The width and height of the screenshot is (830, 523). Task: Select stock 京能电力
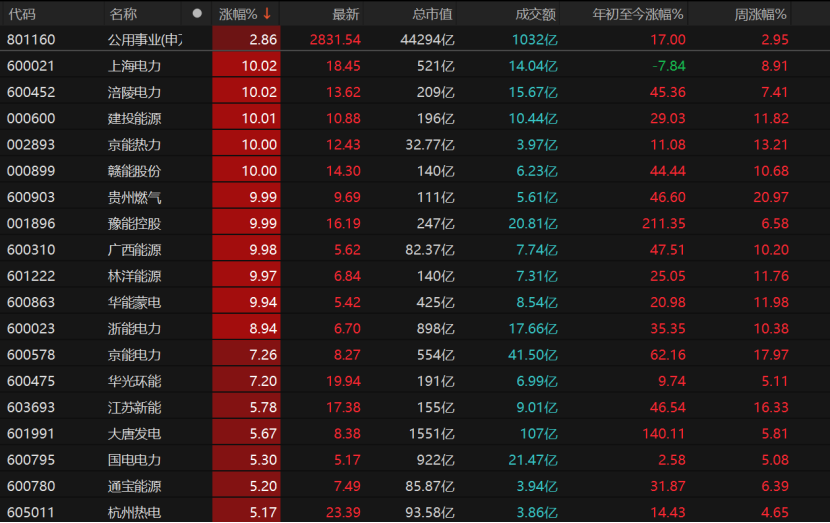point(134,355)
